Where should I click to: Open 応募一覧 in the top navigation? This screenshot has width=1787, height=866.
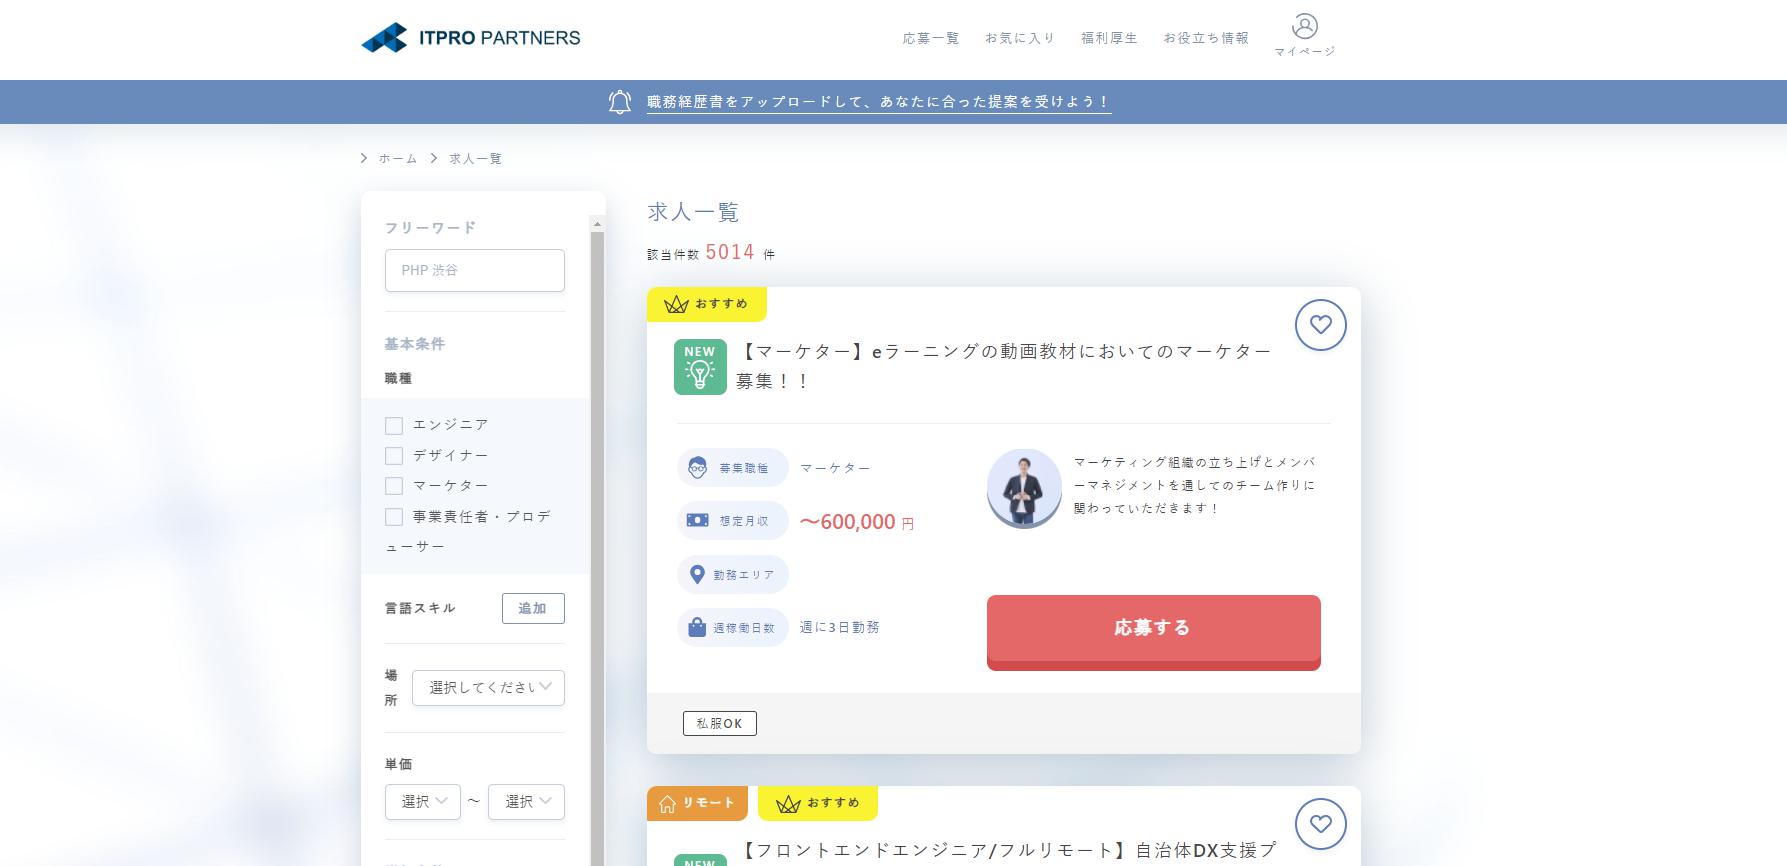point(931,38)
